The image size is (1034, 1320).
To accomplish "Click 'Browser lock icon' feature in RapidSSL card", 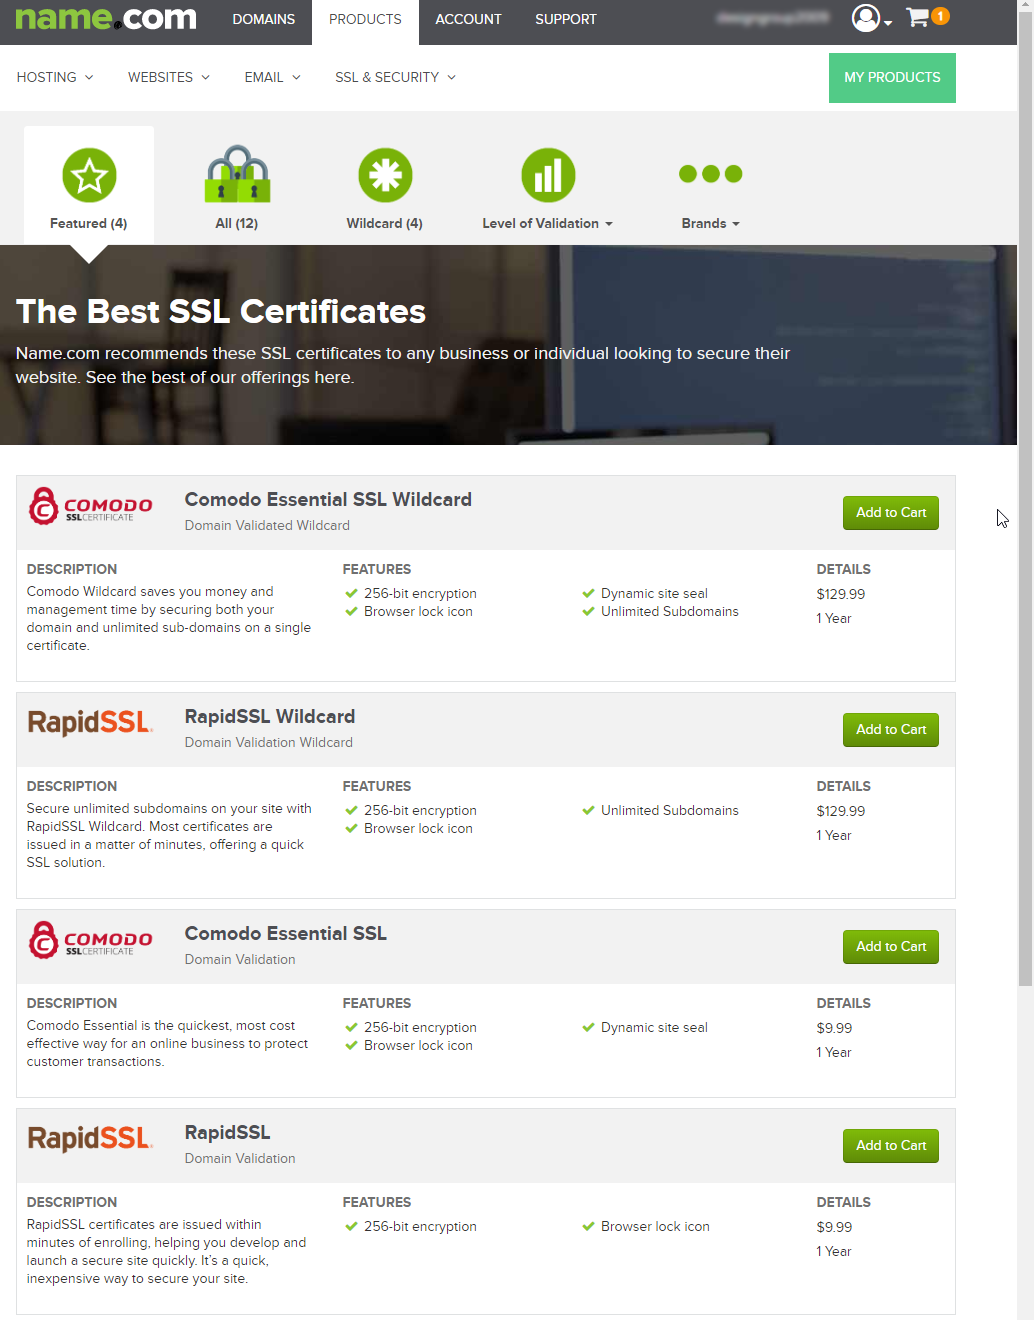I will tap(655, 1226).
